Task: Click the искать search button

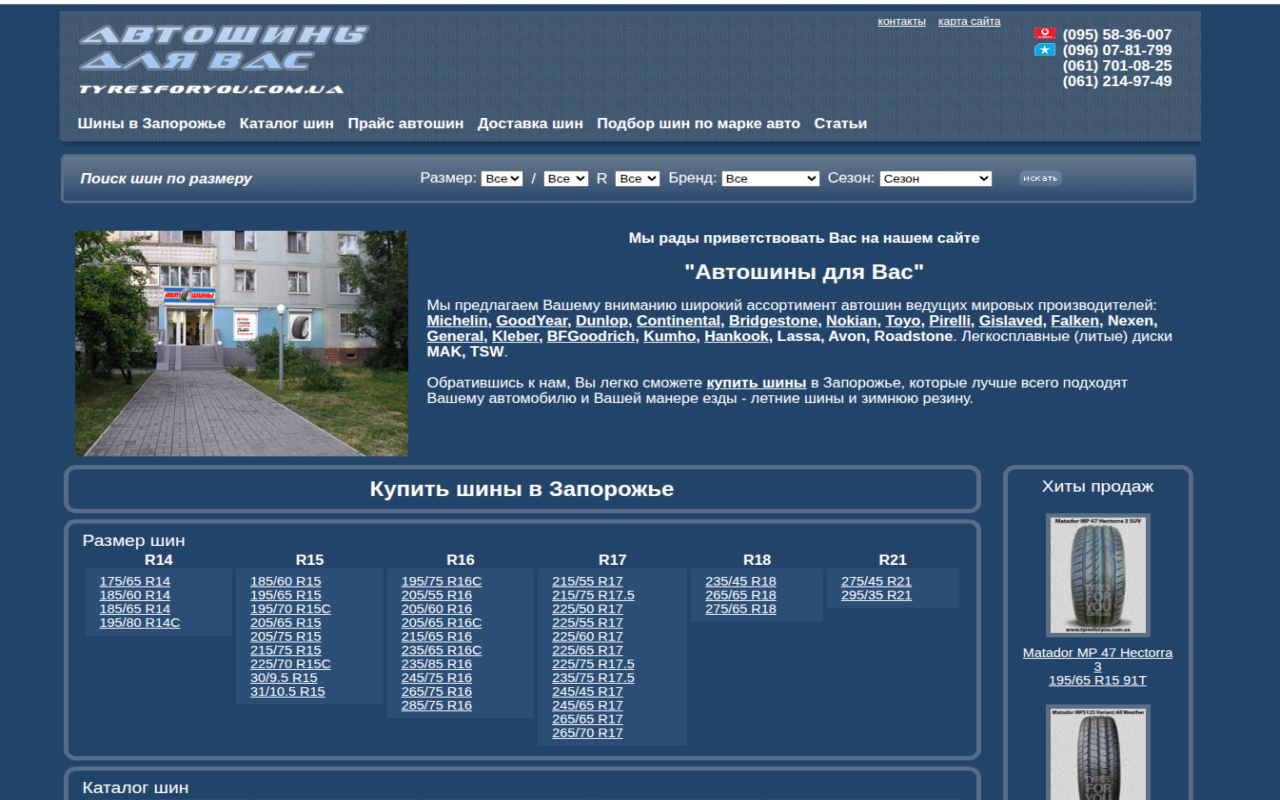Action: (x=1040, y=178)
